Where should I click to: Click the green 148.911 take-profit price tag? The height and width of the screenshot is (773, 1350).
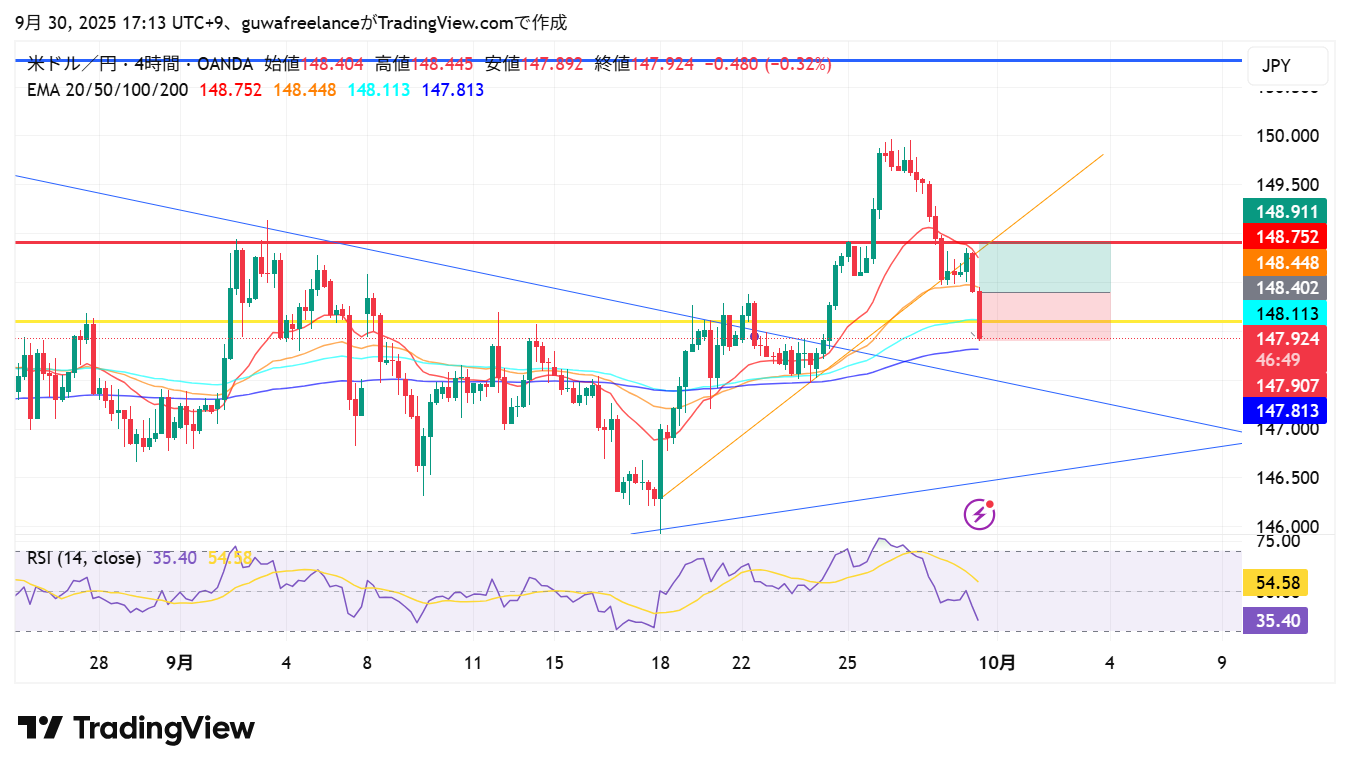click(1284, 211)
